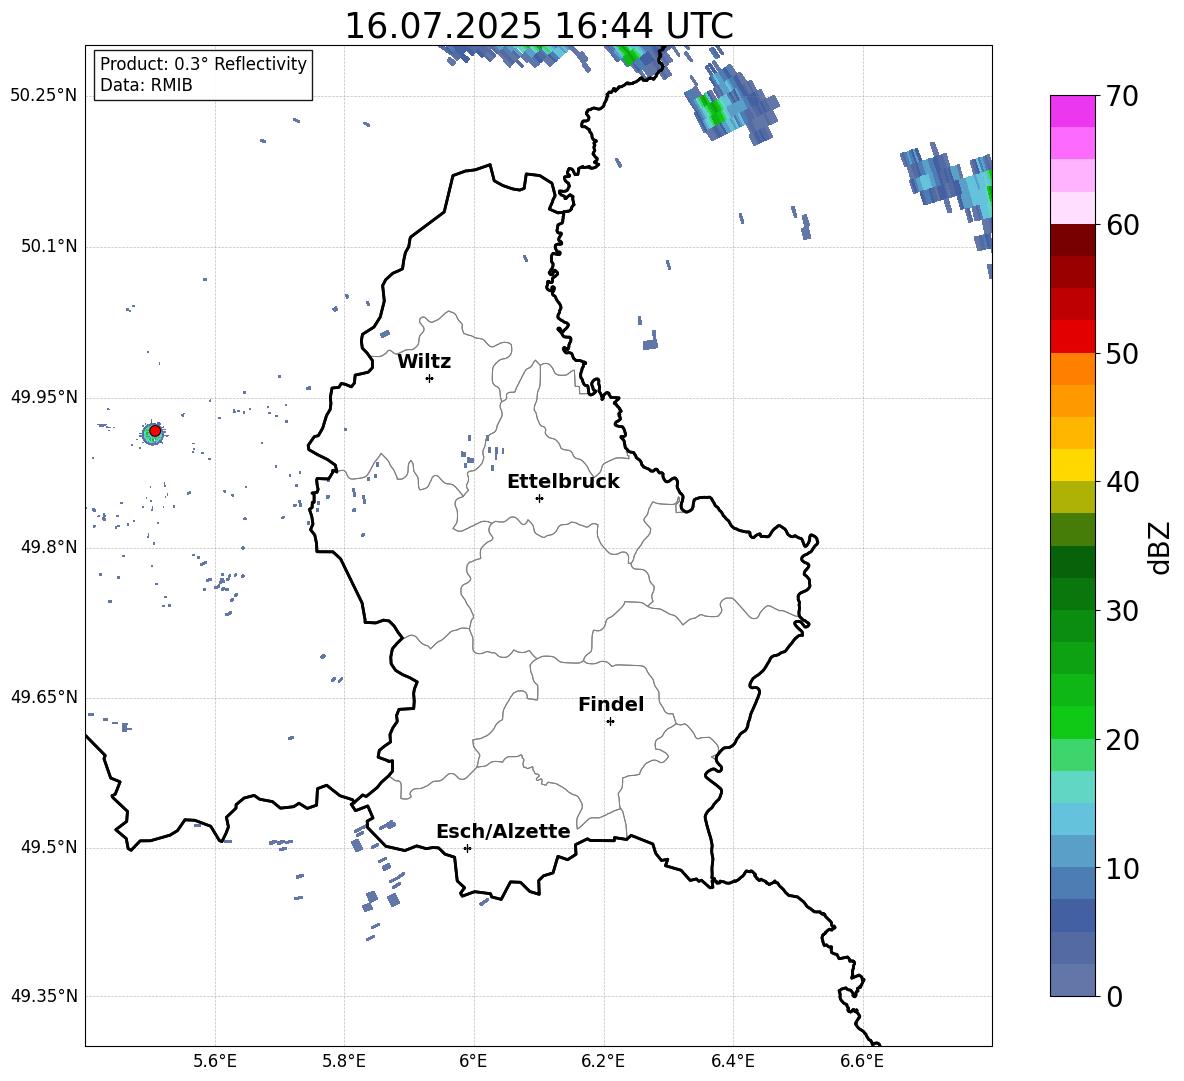Click the colorbar value 20
Image resolution: width=1184 pixels, height=1081 pixels.
click(1122, 740)
